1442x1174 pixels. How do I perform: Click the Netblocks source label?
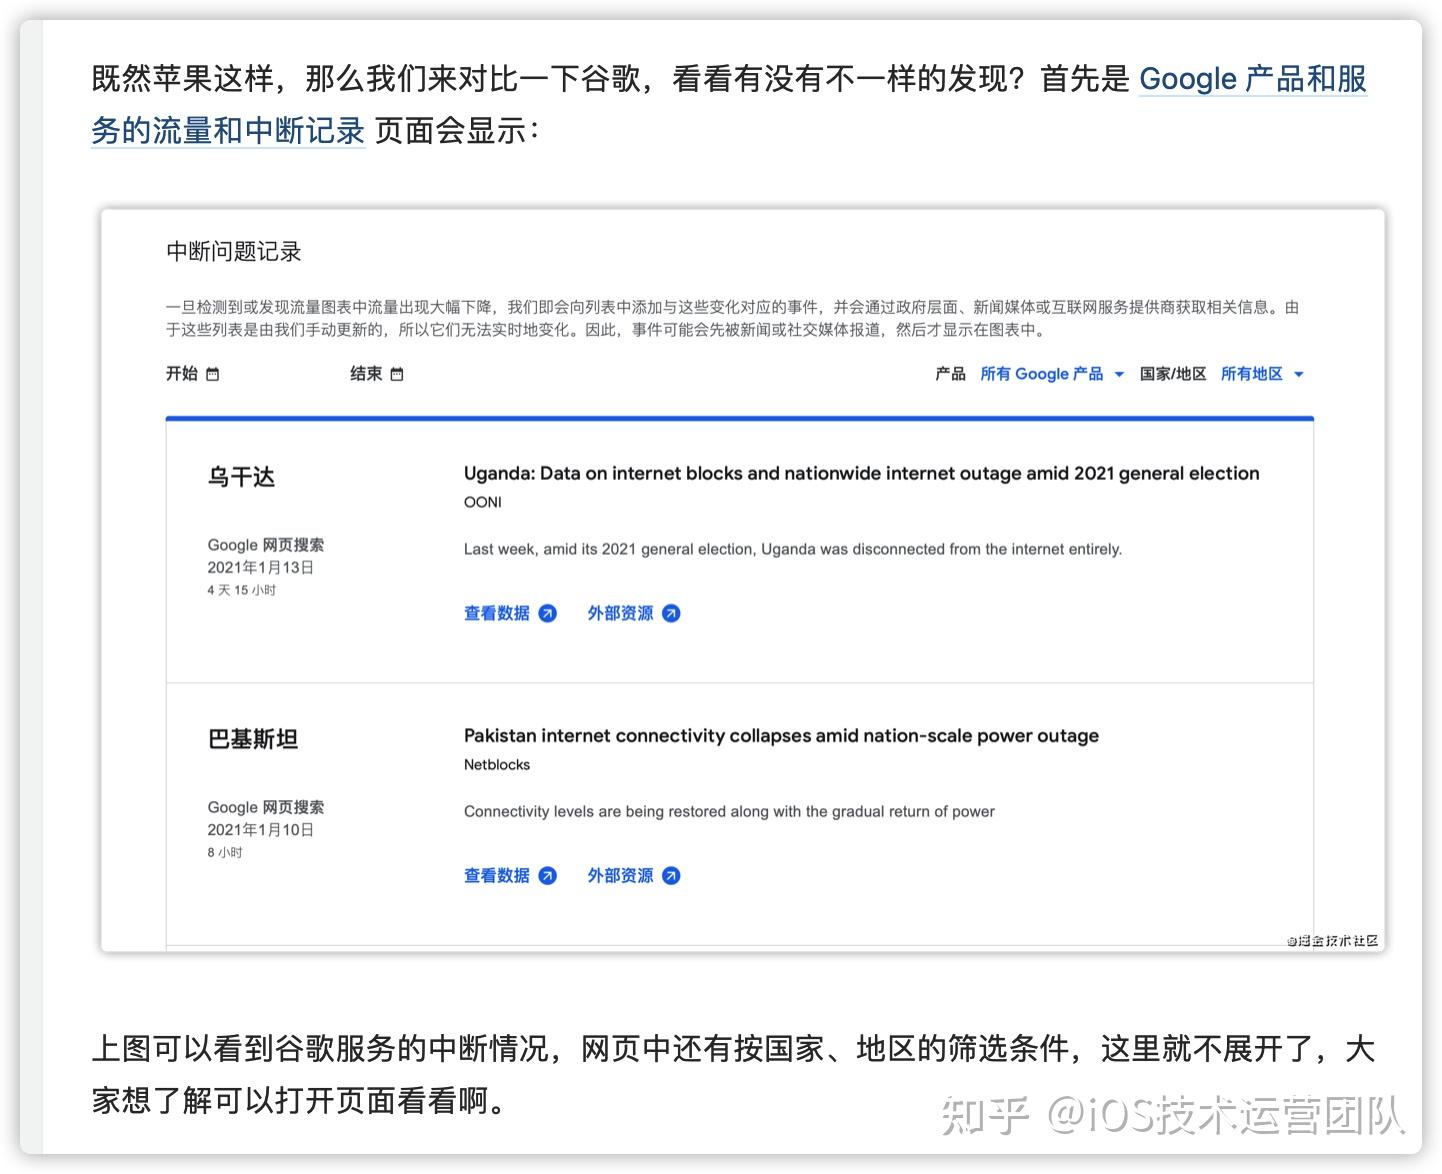[x=497, y=764]
